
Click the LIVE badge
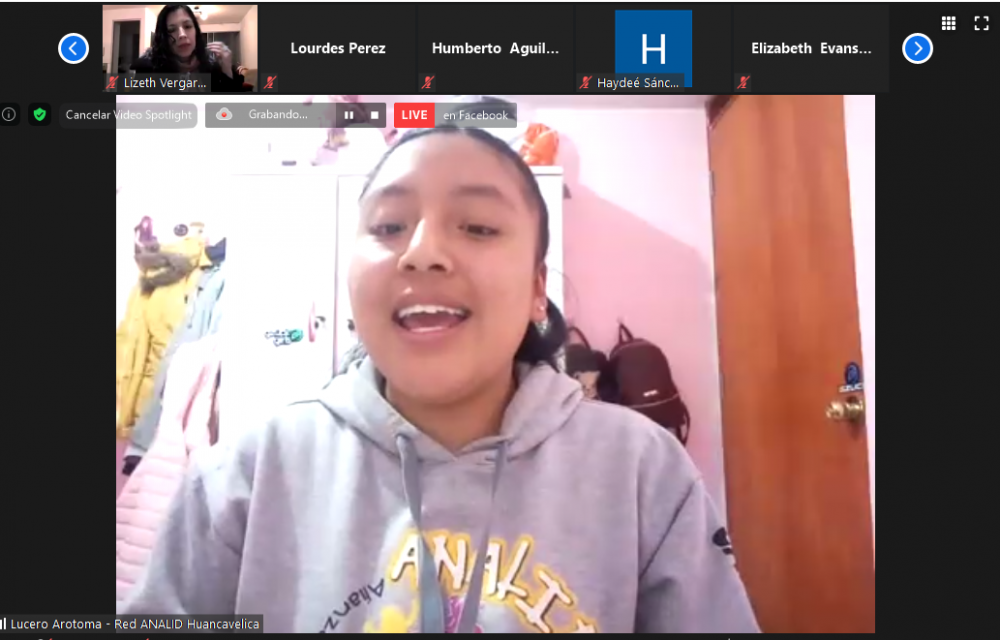click(x=414, y=115)
